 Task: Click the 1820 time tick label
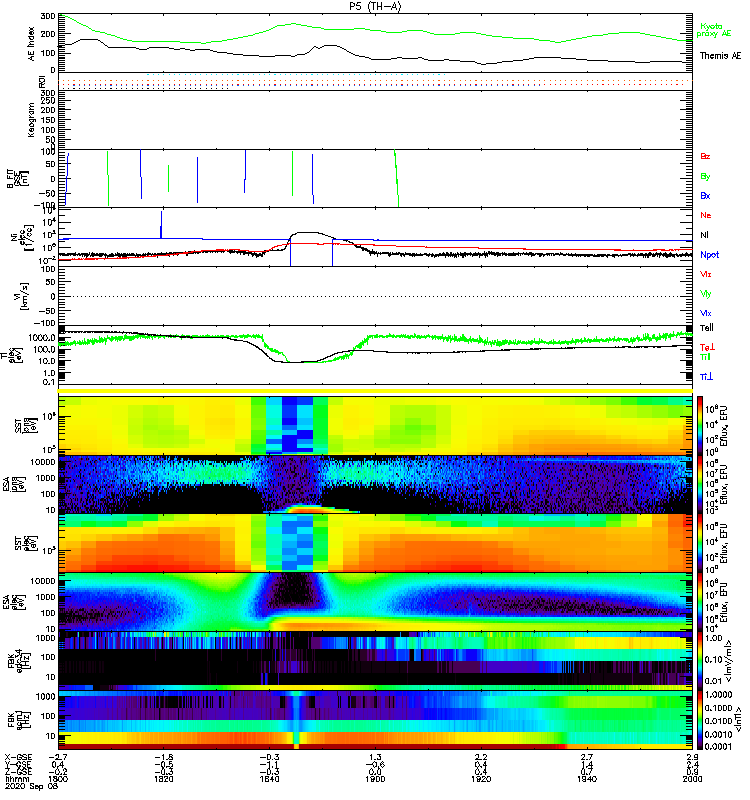[164, 779]
